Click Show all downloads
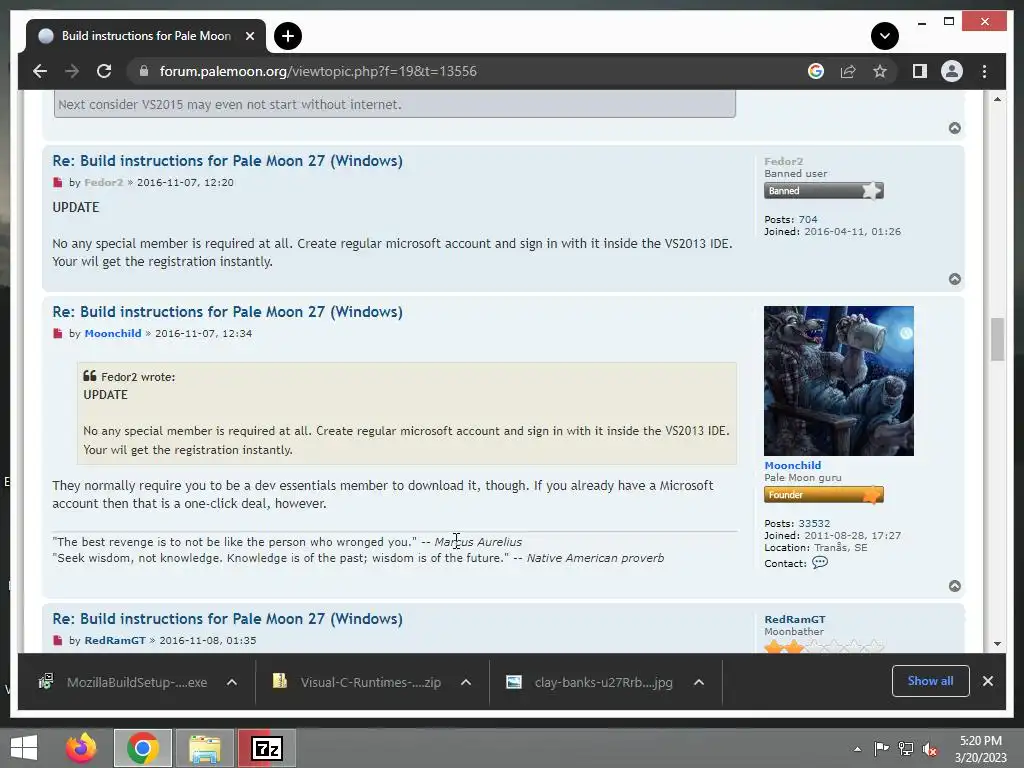 (x=930, y=681)
